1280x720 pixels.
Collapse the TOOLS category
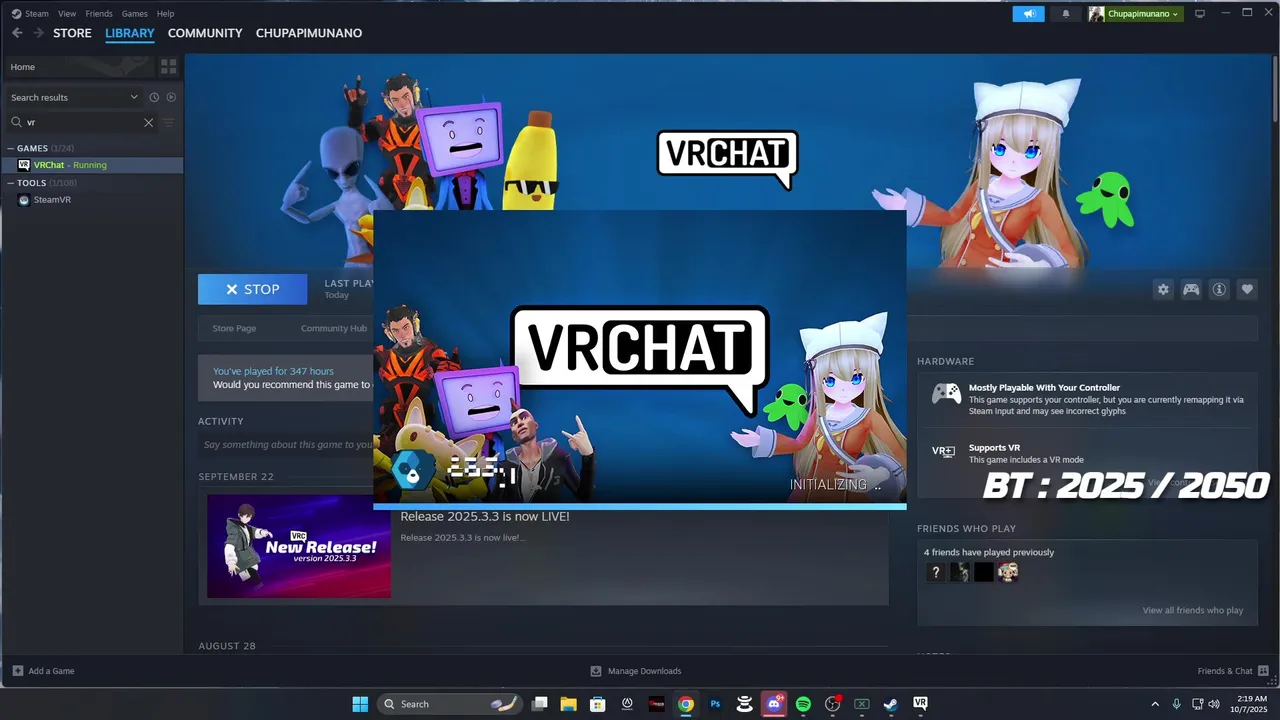11,183
